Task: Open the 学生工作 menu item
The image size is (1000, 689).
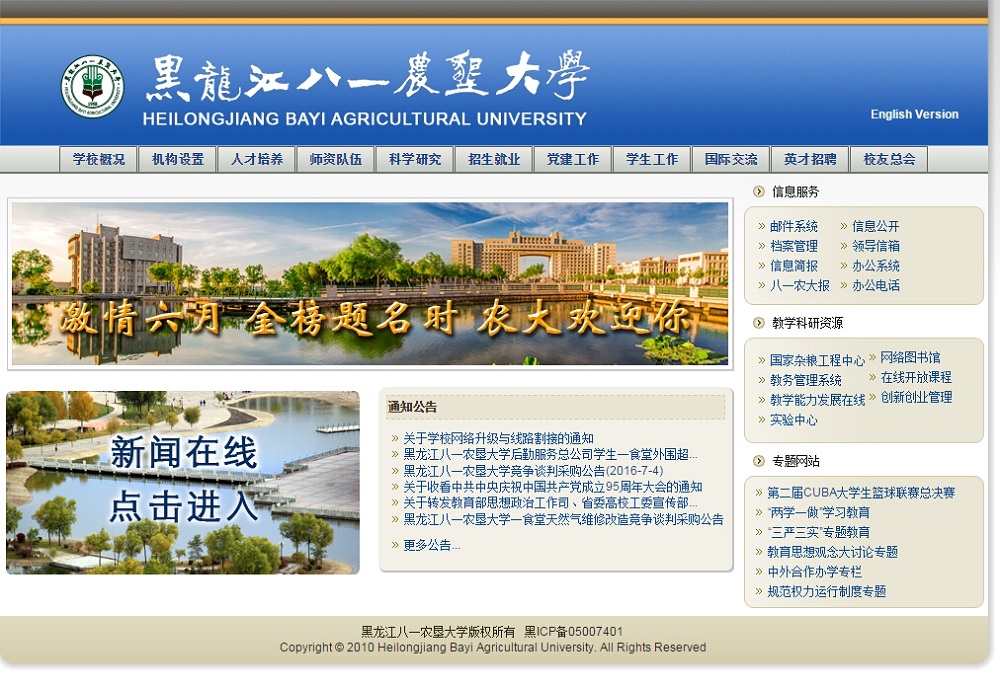Action: point(652,159)
